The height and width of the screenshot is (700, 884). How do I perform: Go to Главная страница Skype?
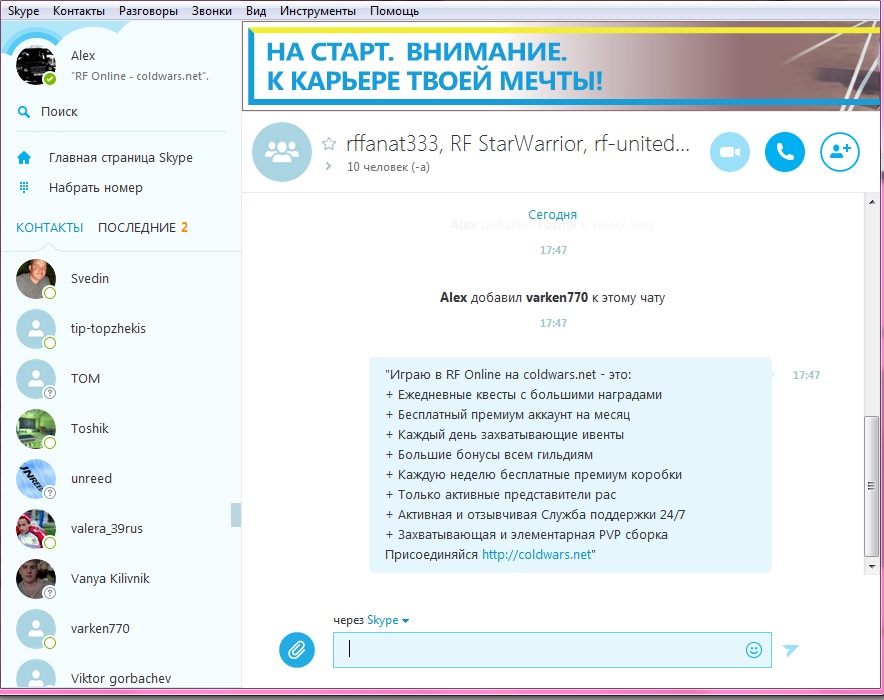coord(121,158)
